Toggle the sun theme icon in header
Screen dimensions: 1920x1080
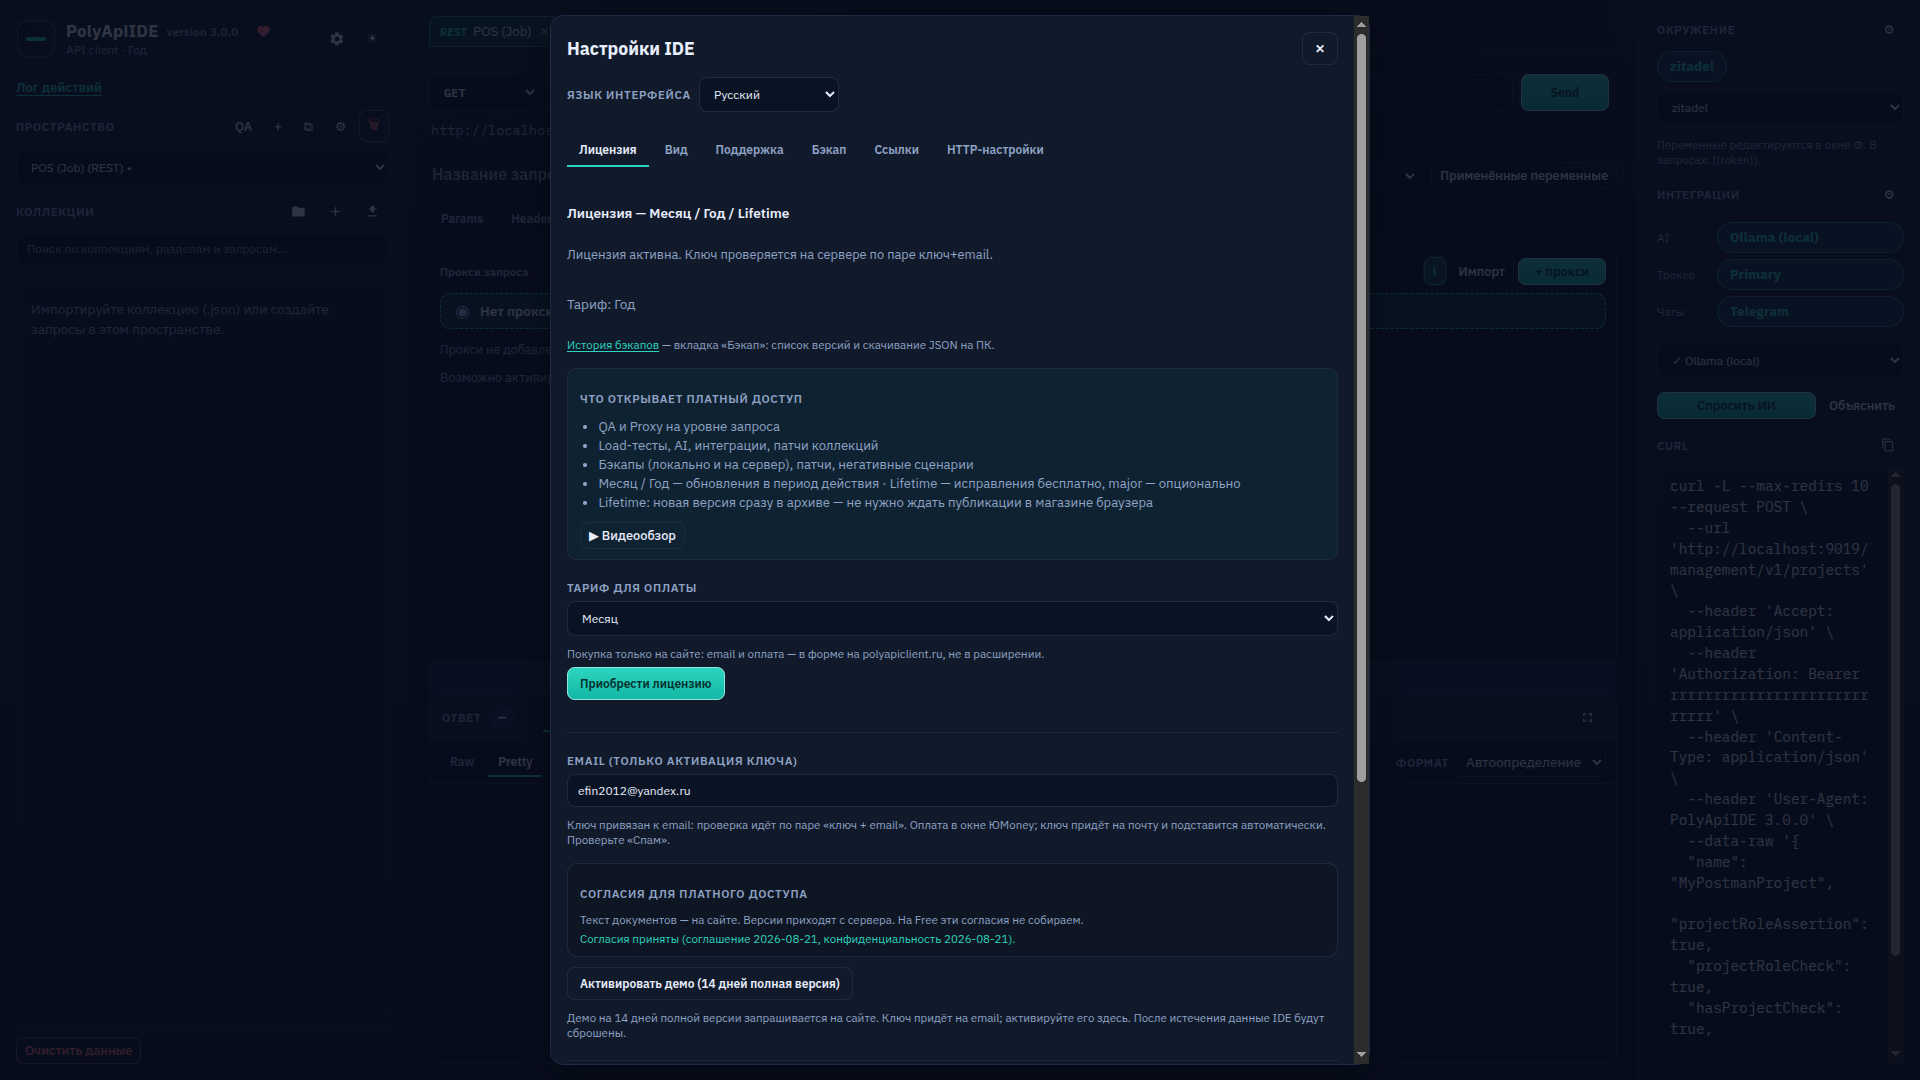pos(372,38)
